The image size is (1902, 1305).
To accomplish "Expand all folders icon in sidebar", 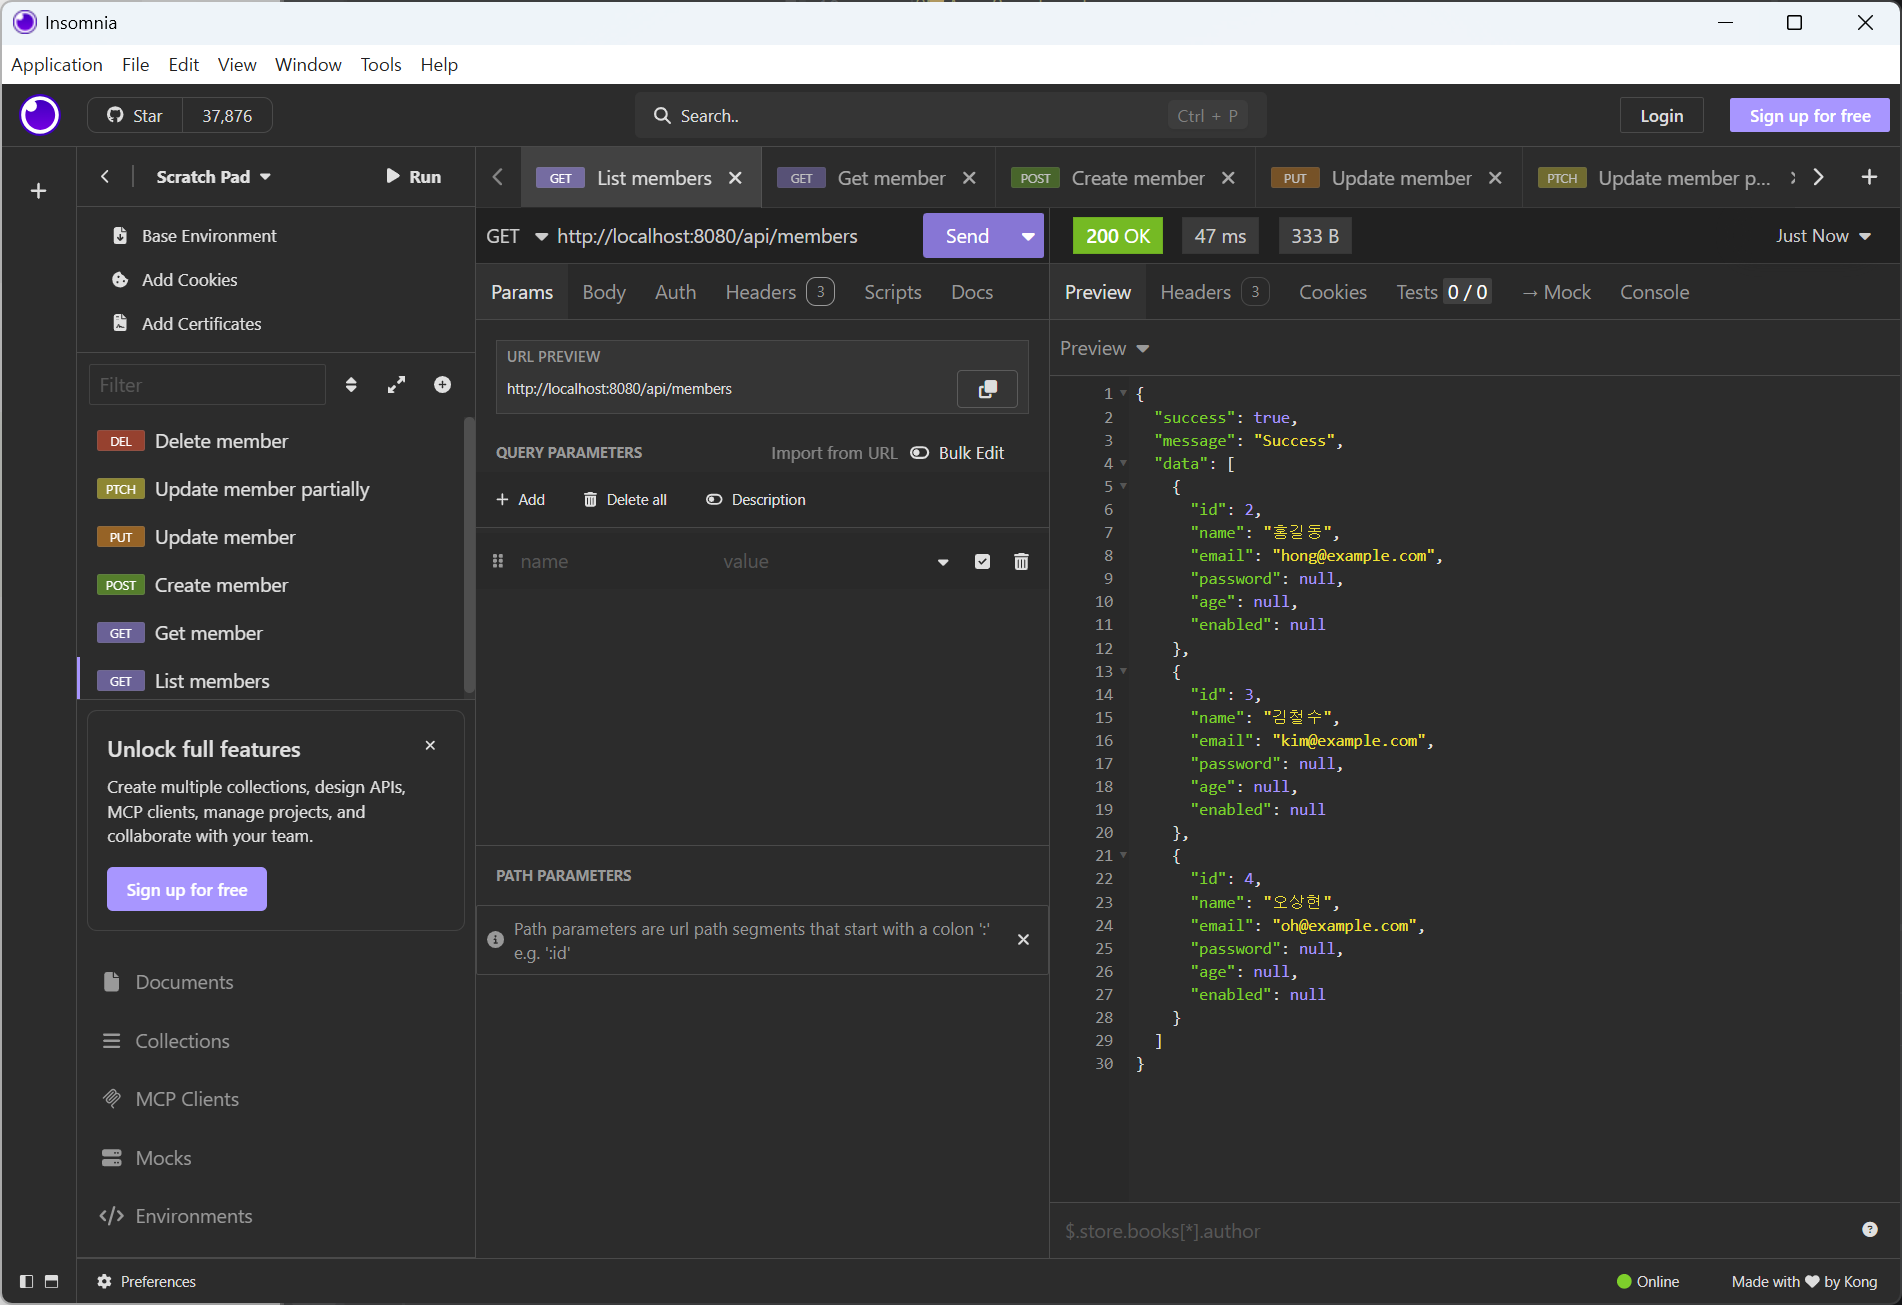I will point(397,385).
